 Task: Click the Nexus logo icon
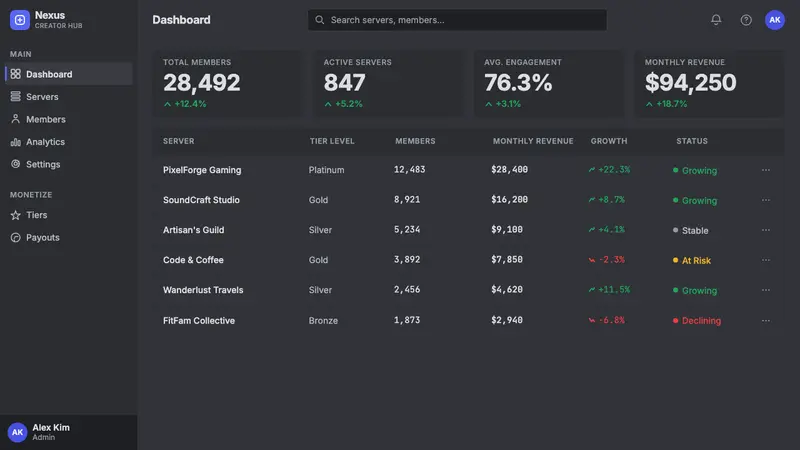[x=20, y=20]
